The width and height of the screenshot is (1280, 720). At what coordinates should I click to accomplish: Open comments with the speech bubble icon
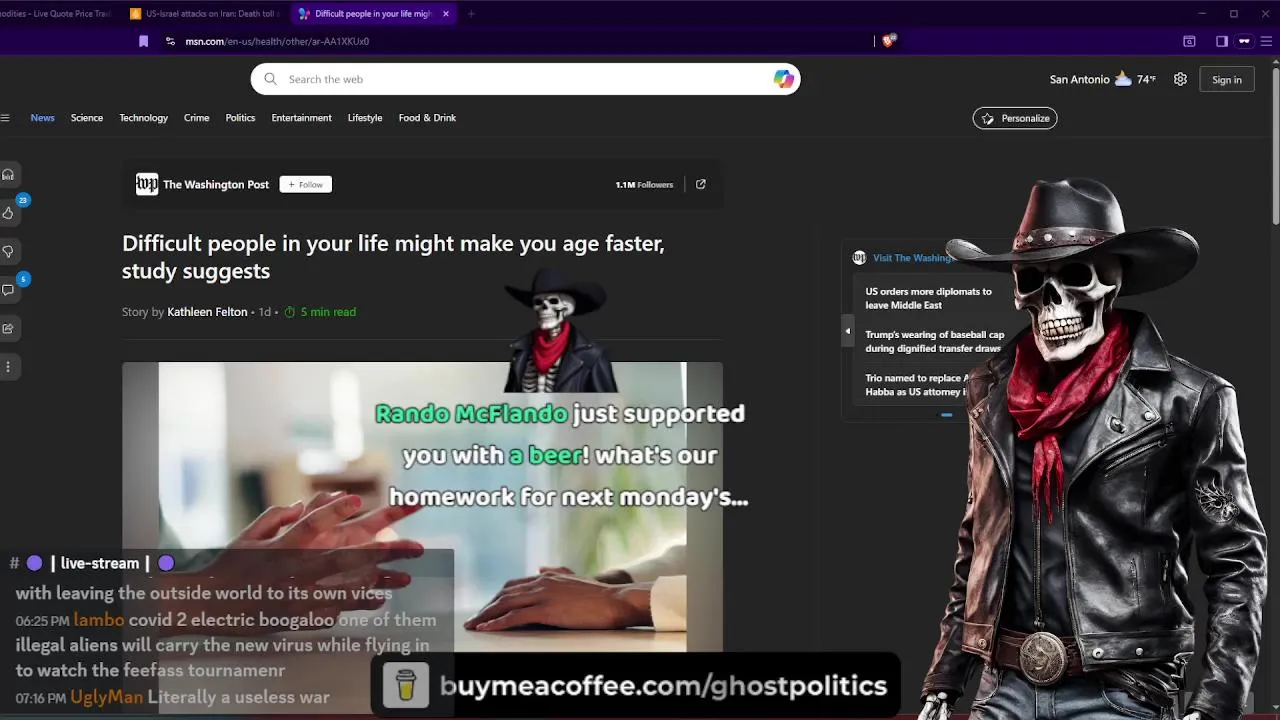pos(8,290)
